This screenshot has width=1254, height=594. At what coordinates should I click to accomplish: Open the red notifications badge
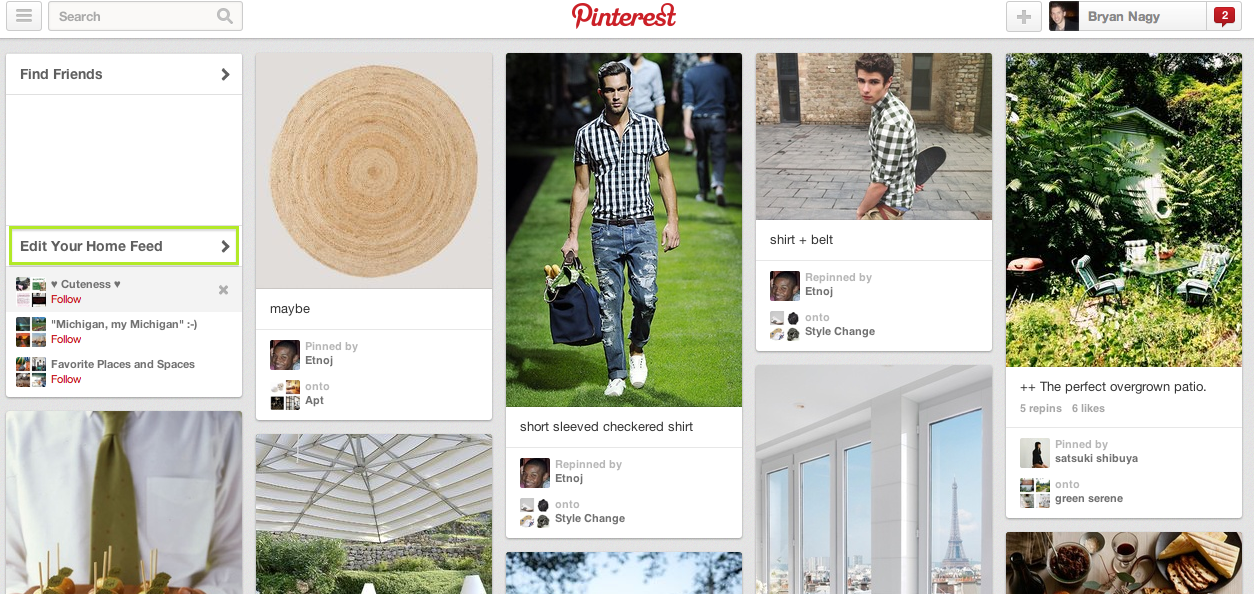click(1223, 15)
